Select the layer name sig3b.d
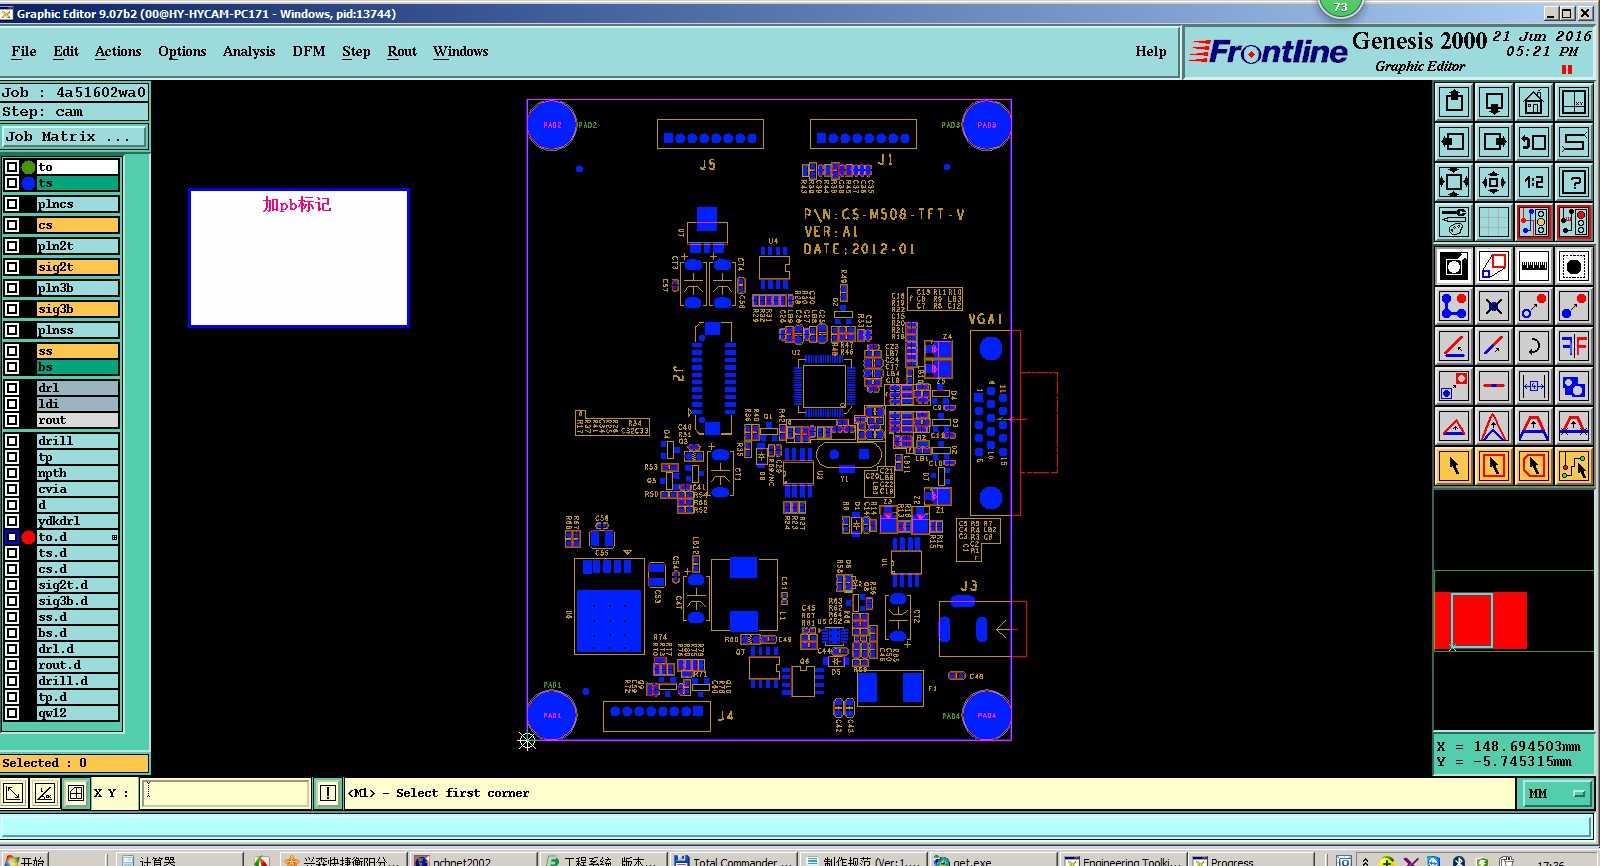 click(78, 601)
